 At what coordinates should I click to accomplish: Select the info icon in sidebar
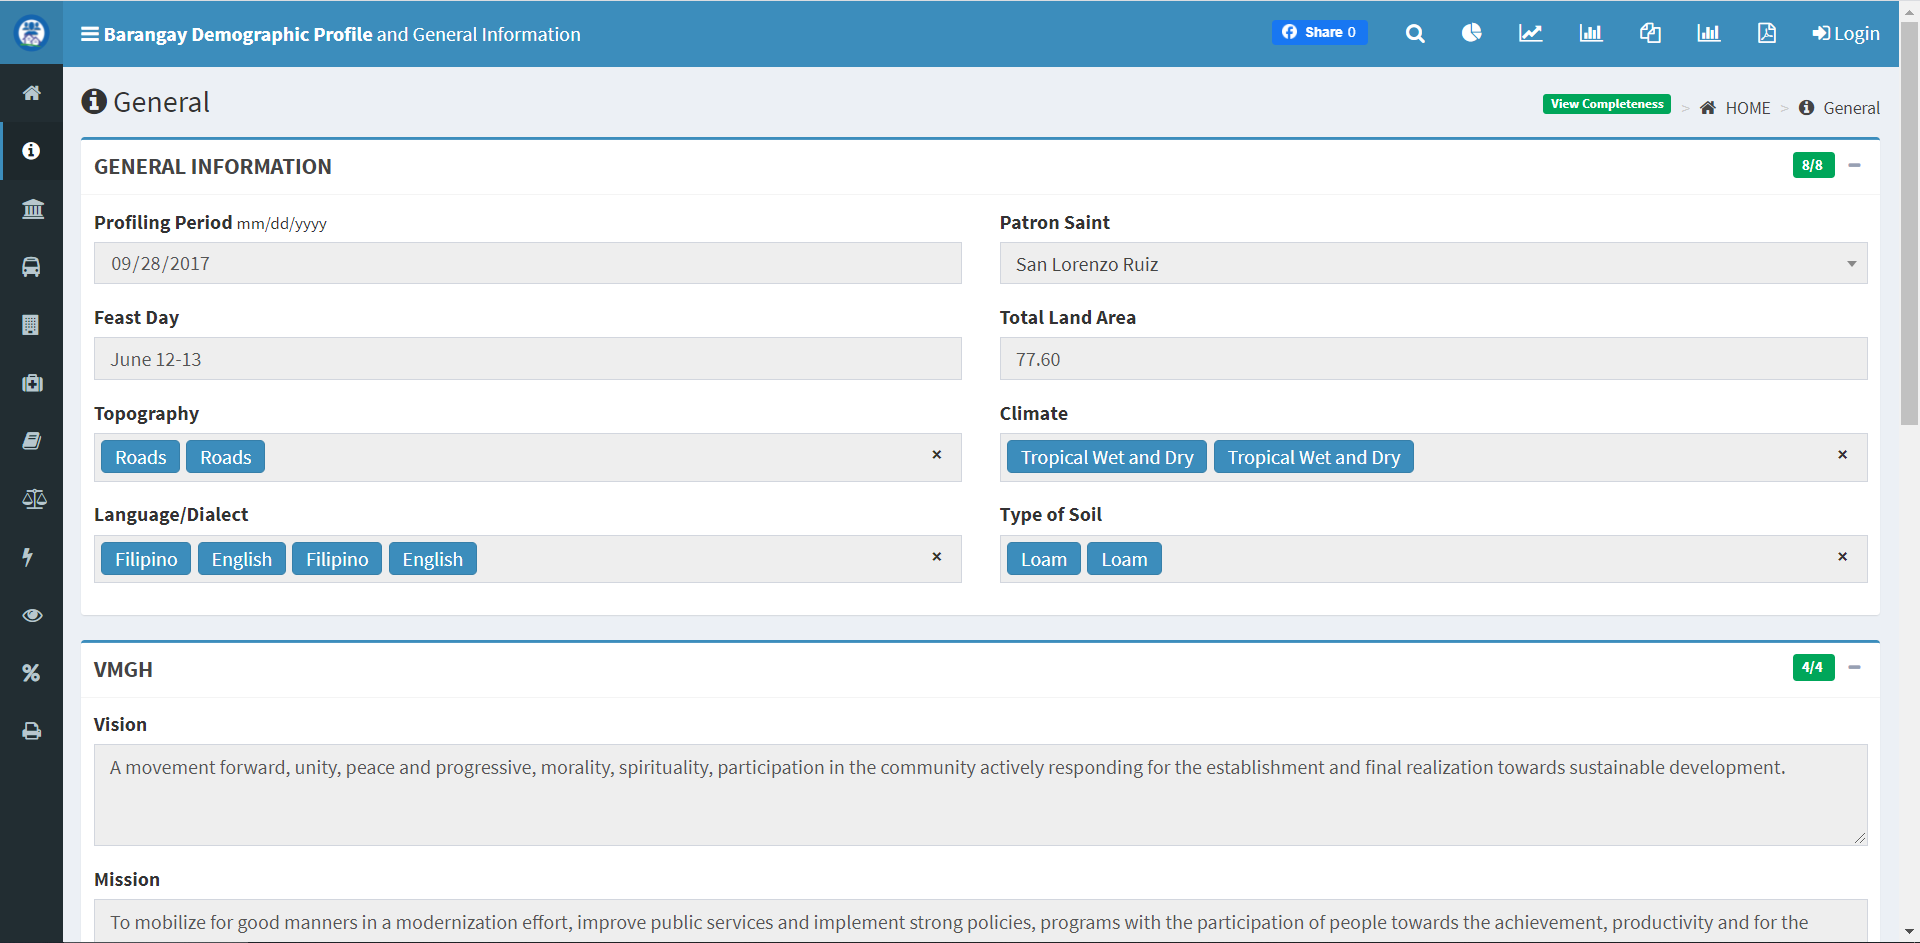coord(32,151)
